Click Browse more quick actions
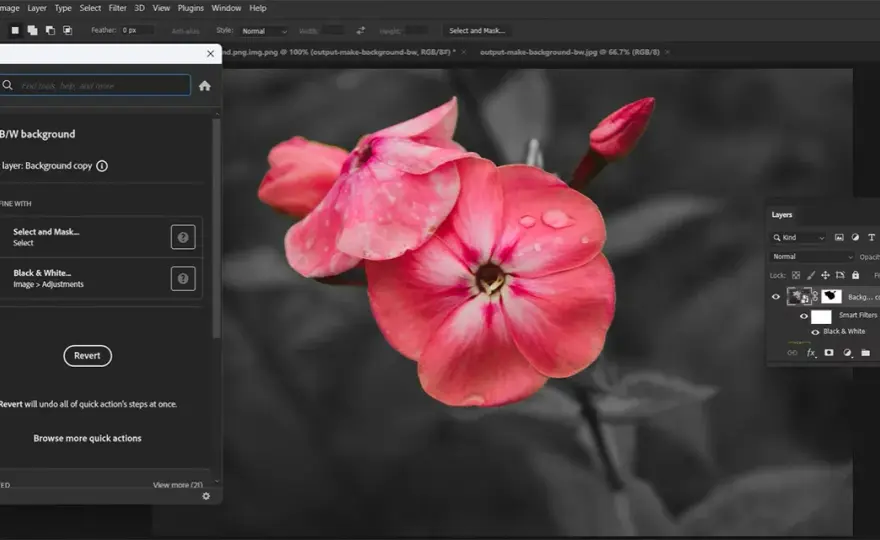Screen dimensions: 880x540 tap(88, 438)
